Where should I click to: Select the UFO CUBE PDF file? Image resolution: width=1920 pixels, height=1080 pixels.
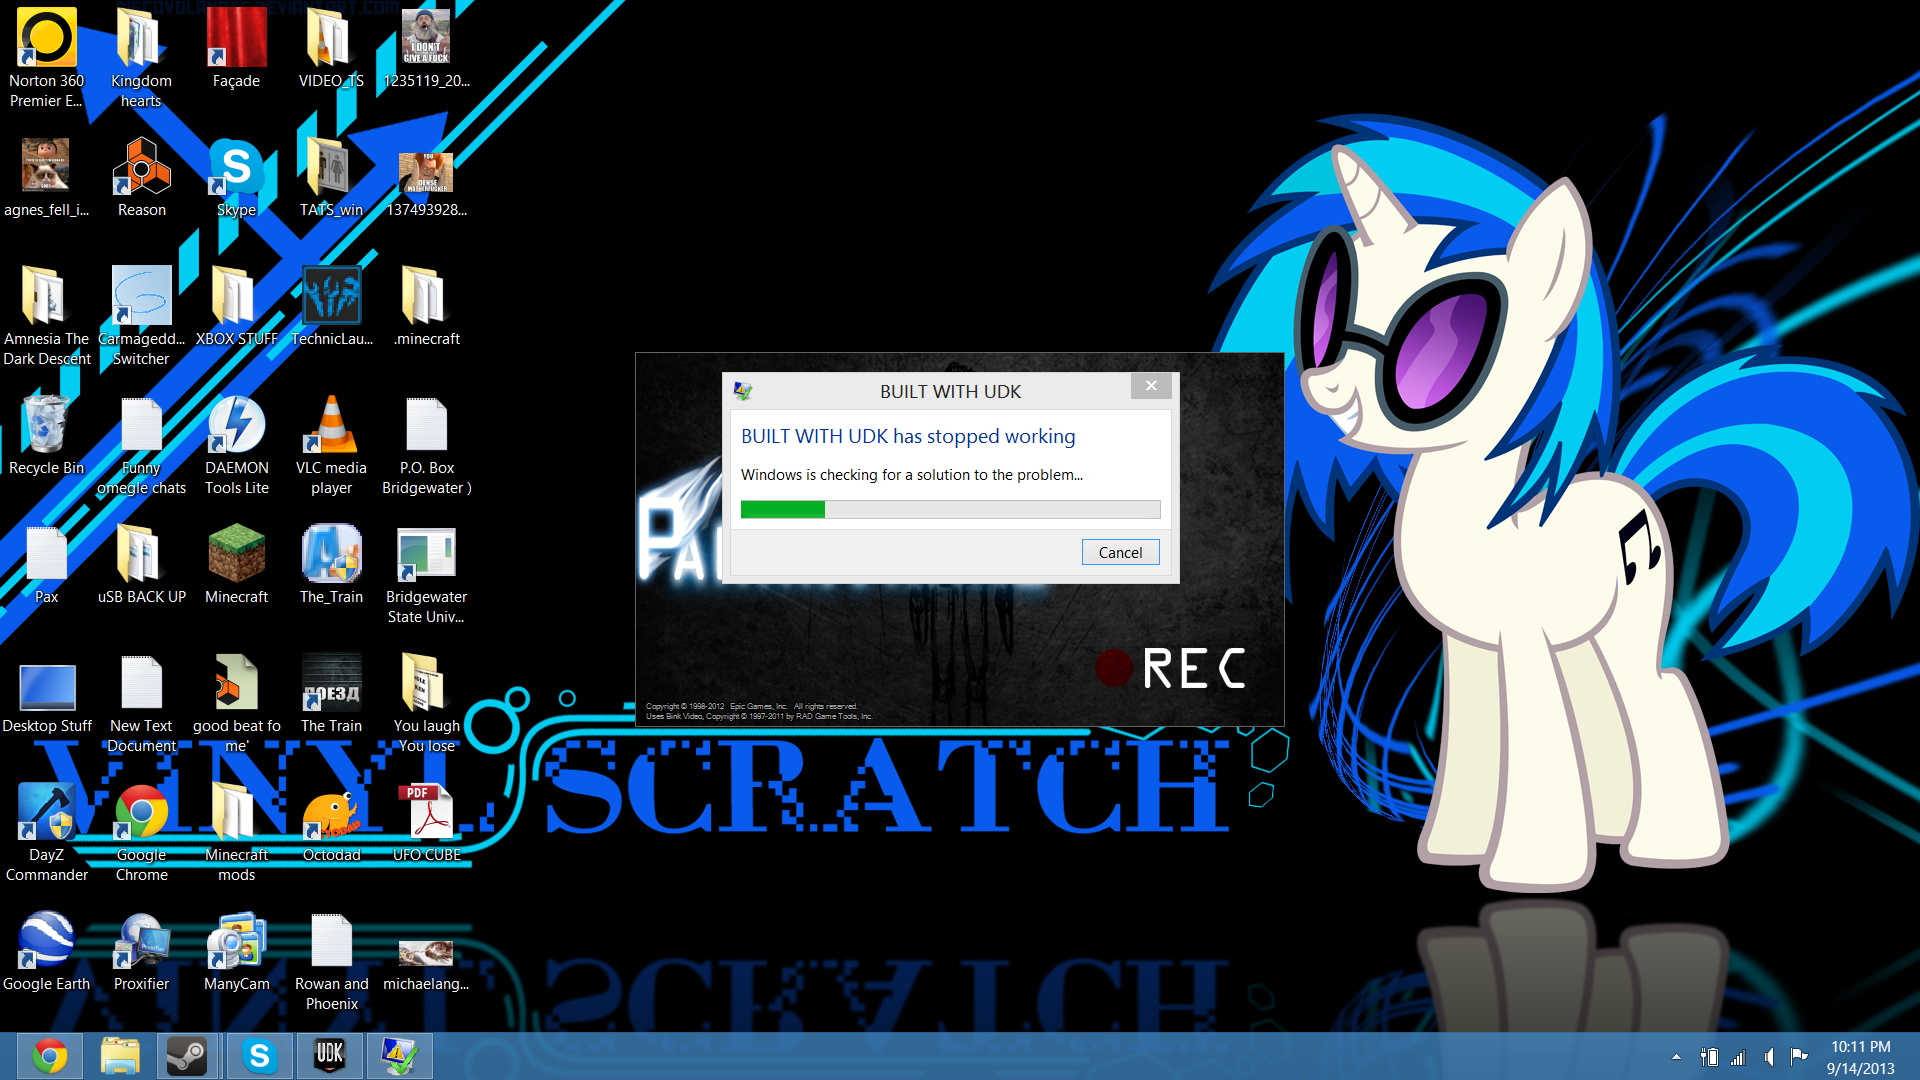(428, 815)
